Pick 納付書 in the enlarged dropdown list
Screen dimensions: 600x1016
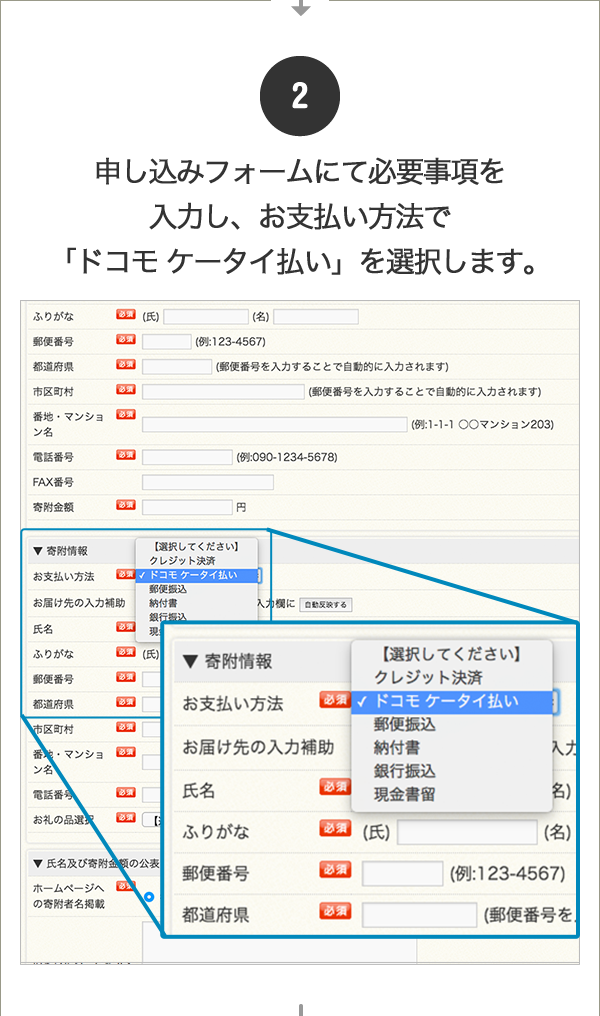coord(397,748)
